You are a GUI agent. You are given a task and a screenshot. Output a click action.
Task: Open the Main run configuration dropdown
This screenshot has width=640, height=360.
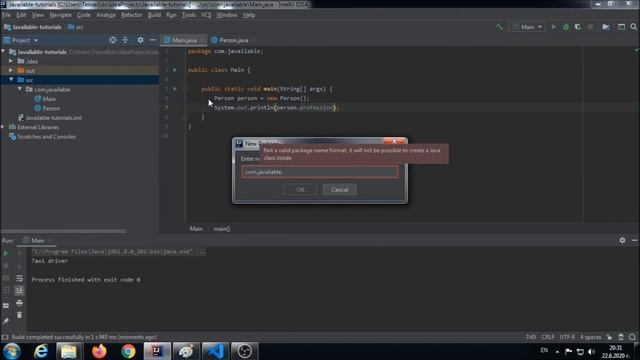527,27
